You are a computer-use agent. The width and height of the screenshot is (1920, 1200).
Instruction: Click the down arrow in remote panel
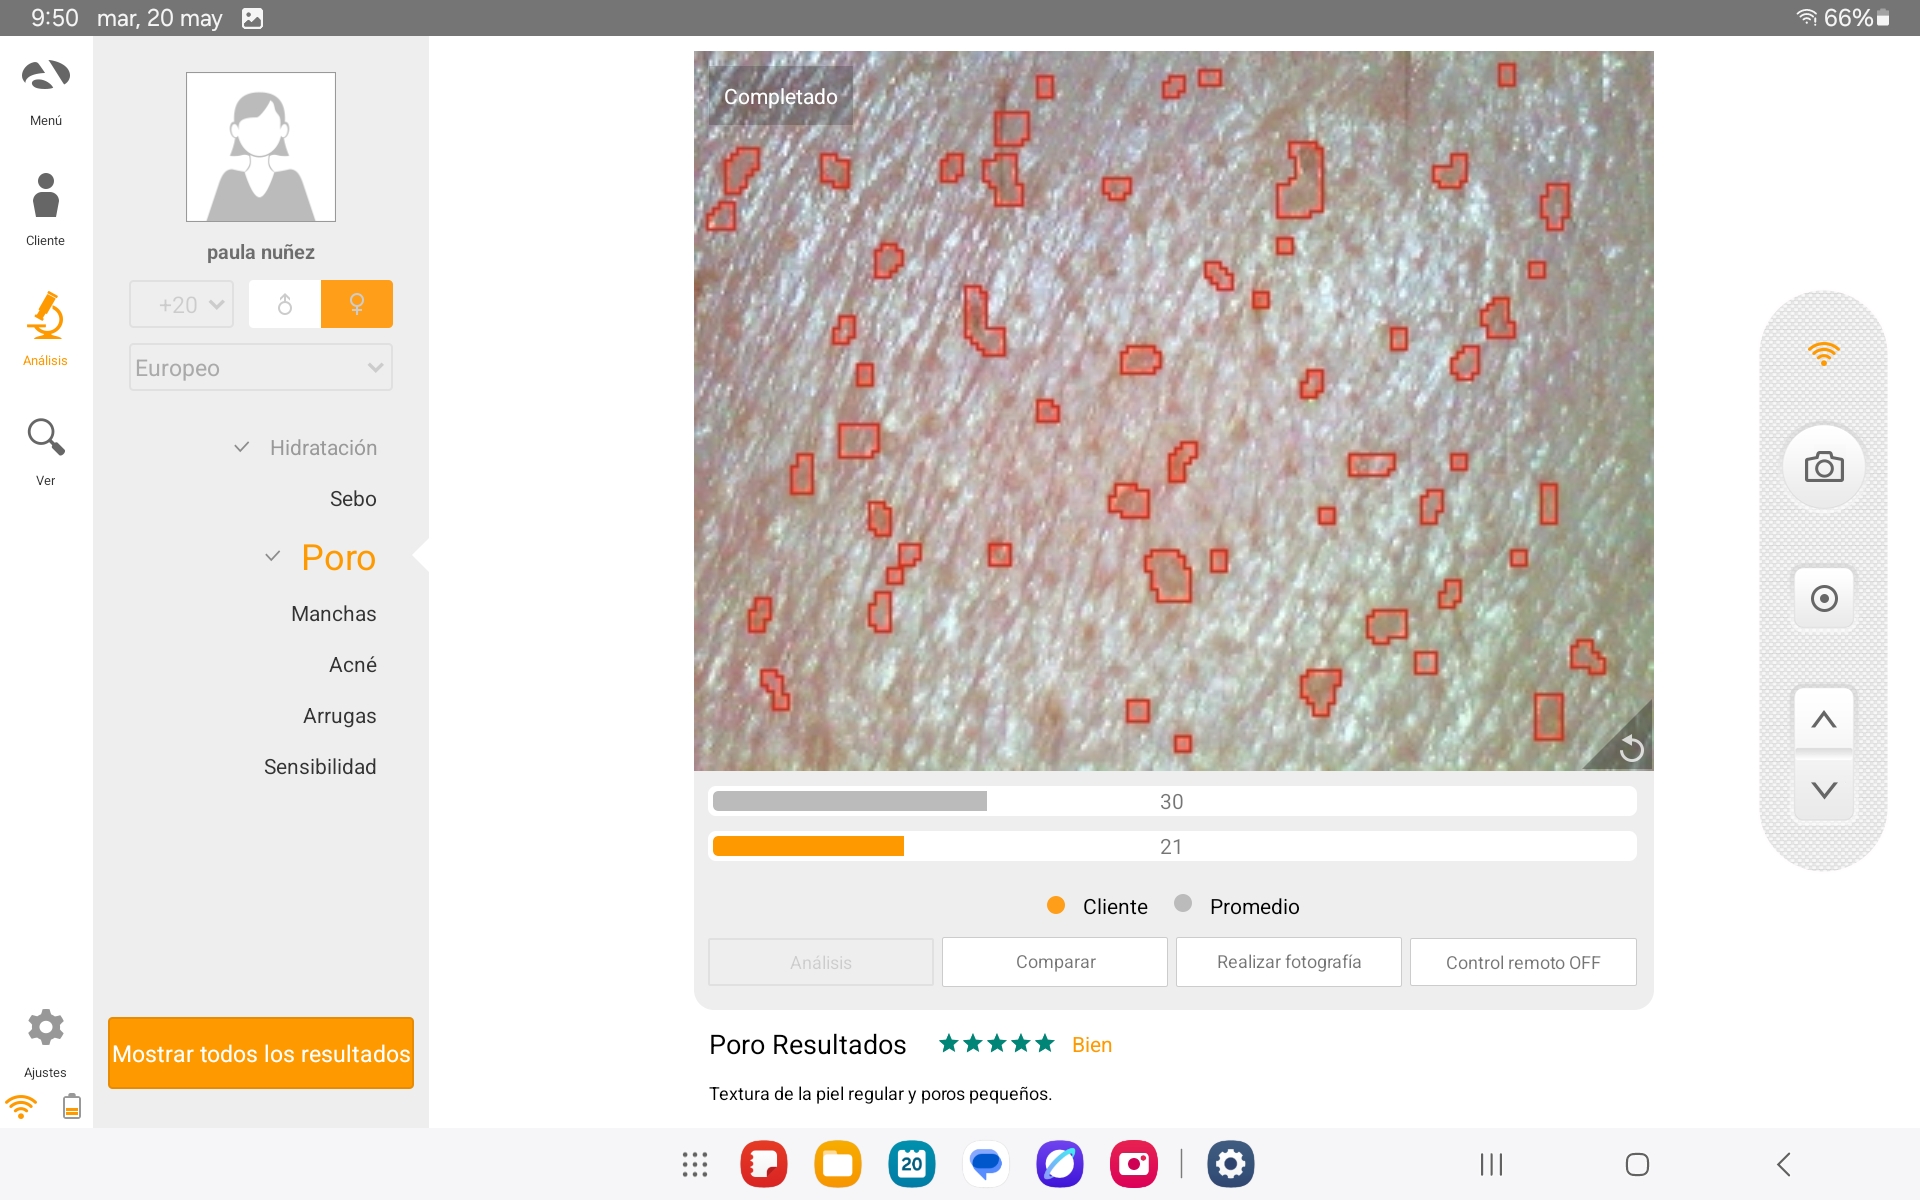click(x=1824, y=790)
